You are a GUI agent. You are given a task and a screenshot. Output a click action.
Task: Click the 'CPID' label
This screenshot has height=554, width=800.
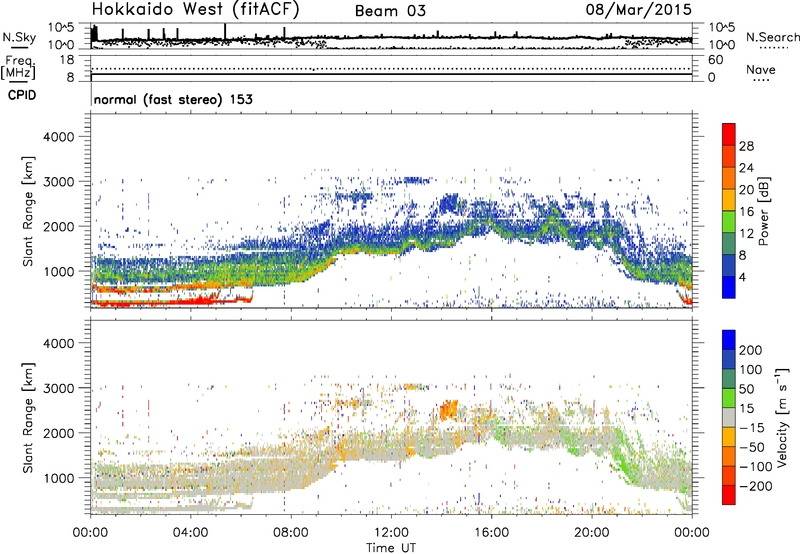[22, 95]
